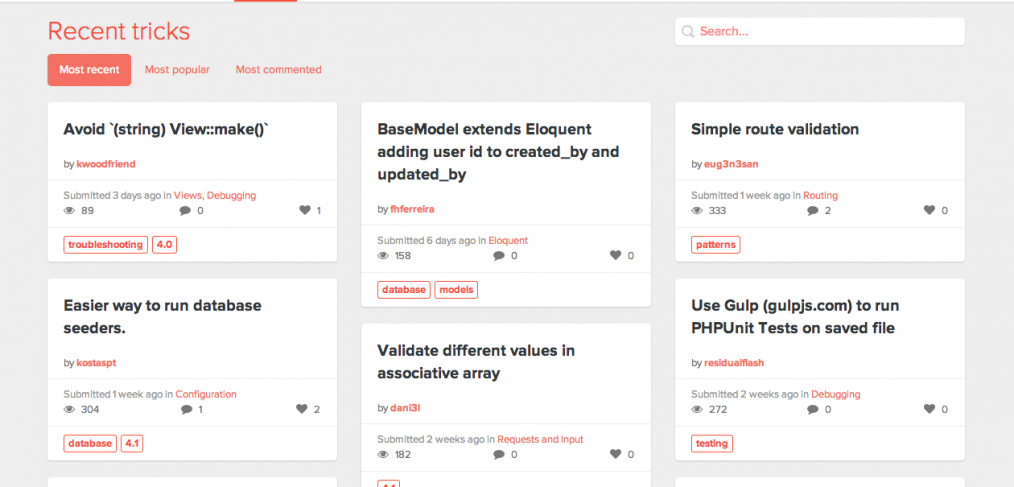Click the 333 view count

coord(717,211)
